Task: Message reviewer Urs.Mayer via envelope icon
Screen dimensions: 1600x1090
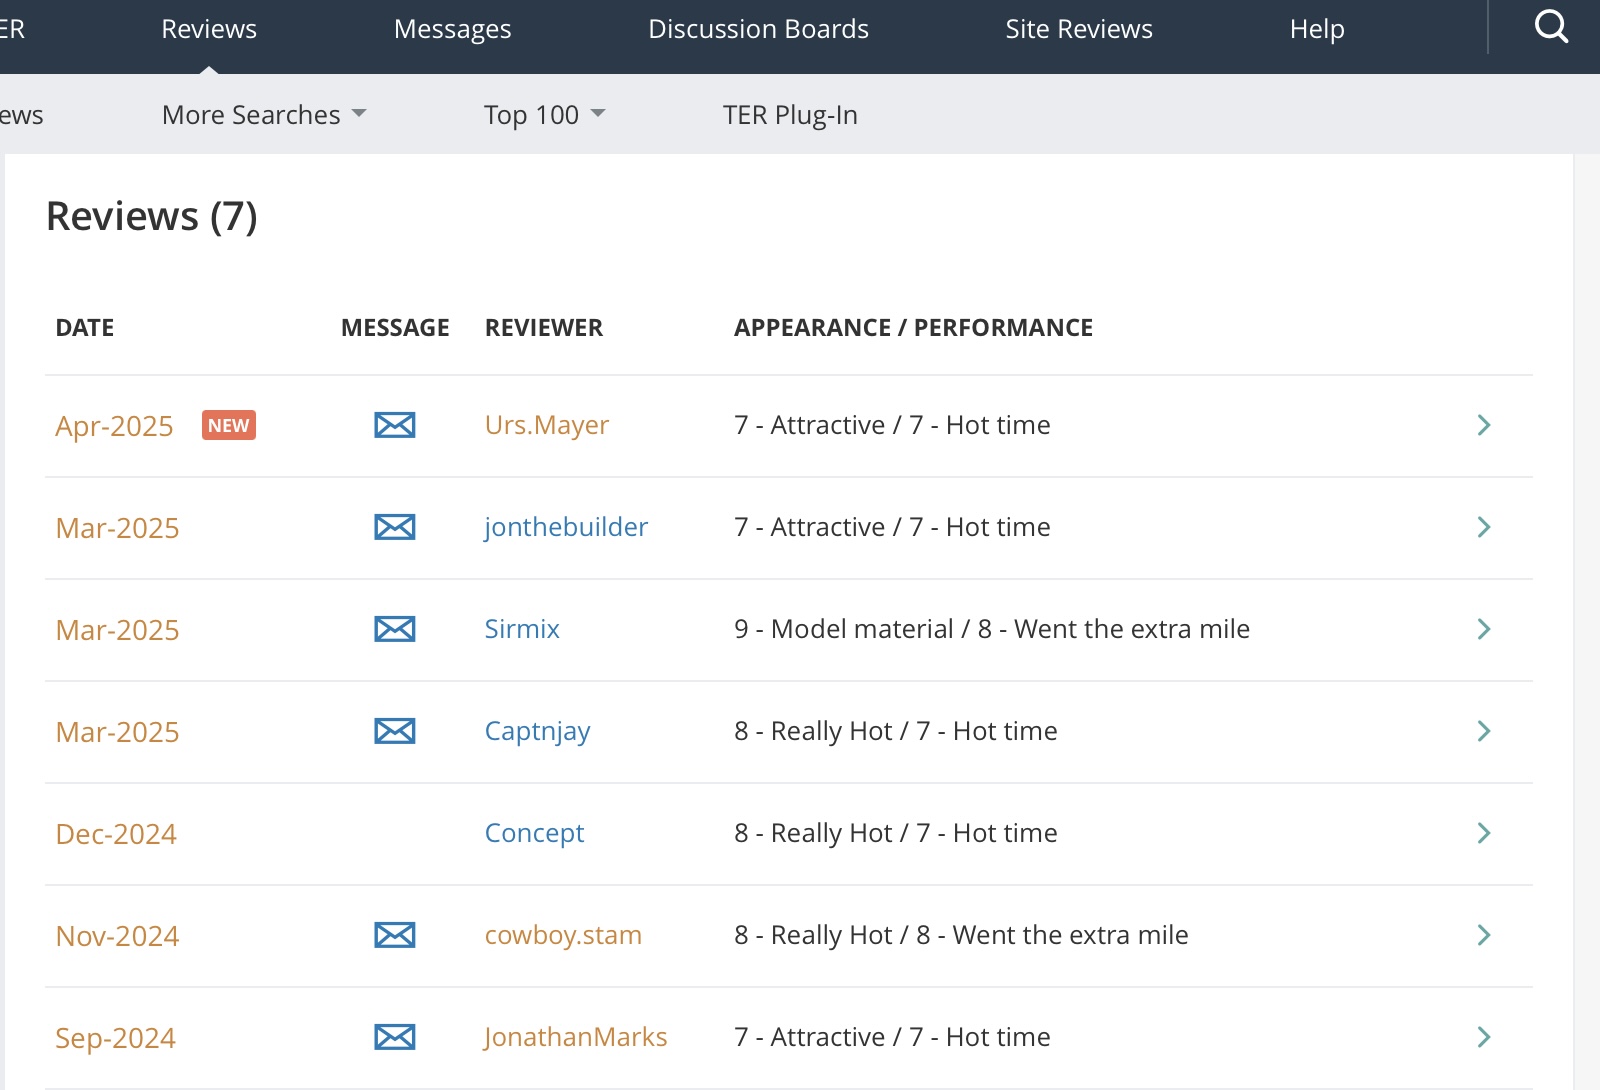Action: pyautogui.click(x=395, y=425)
